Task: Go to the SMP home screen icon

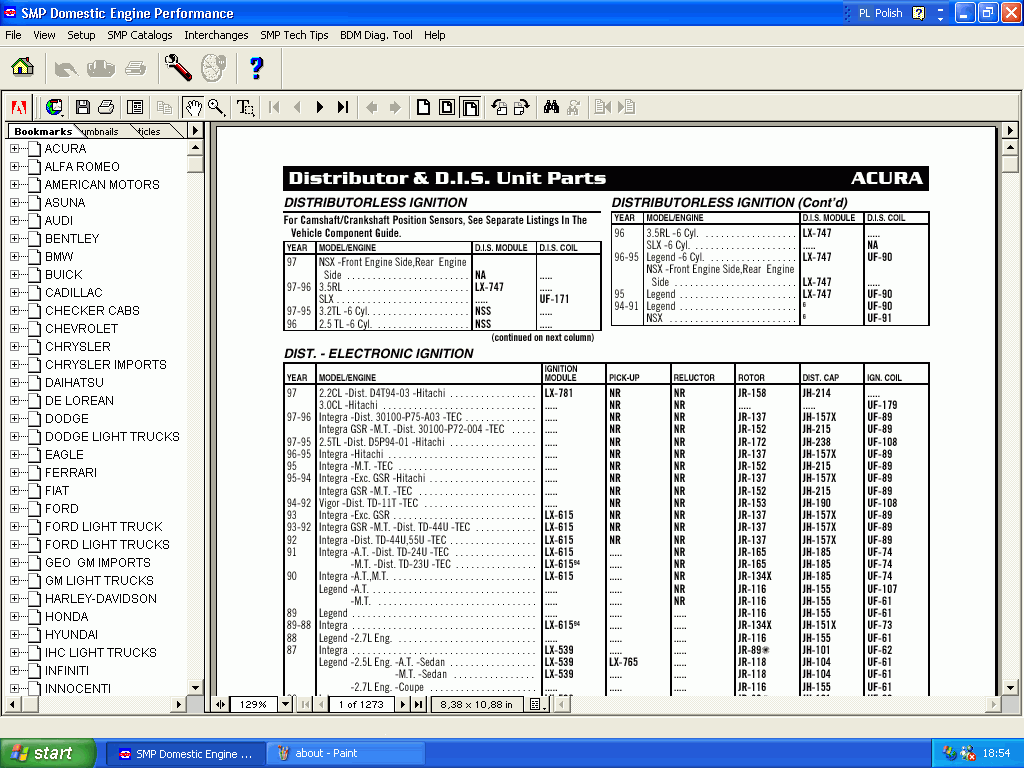Action: tap(22, 67)
